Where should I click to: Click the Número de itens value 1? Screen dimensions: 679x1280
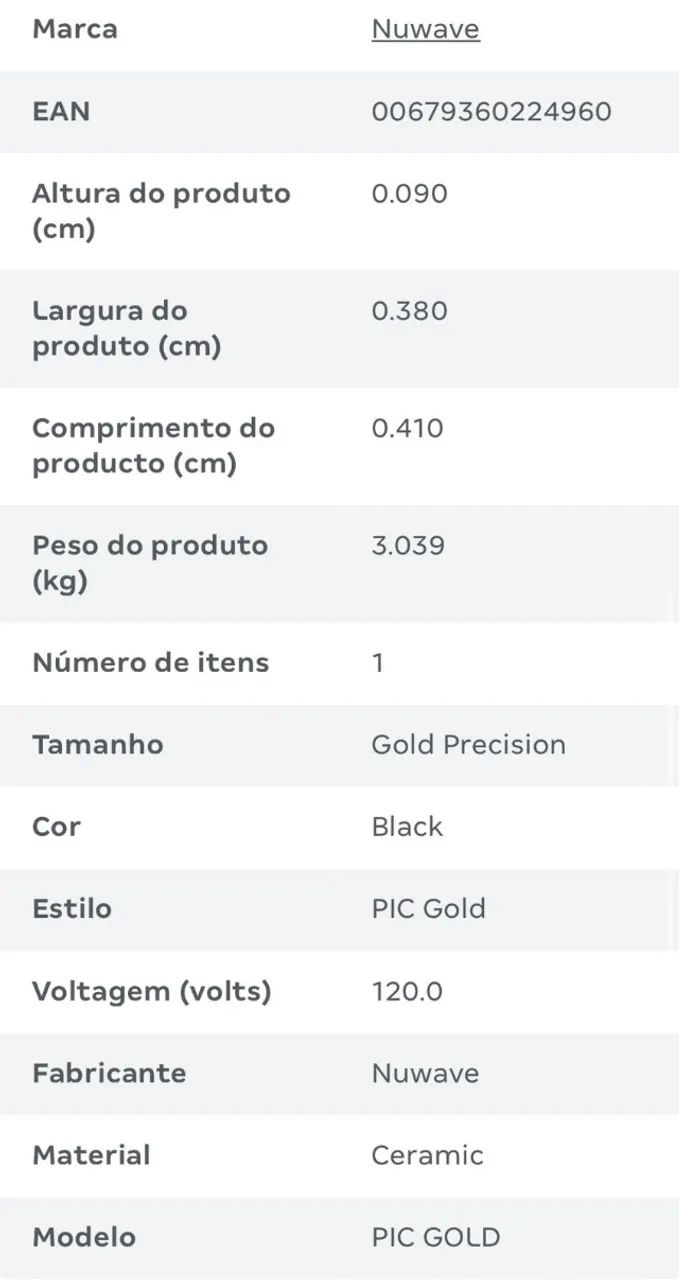[378, 662]
